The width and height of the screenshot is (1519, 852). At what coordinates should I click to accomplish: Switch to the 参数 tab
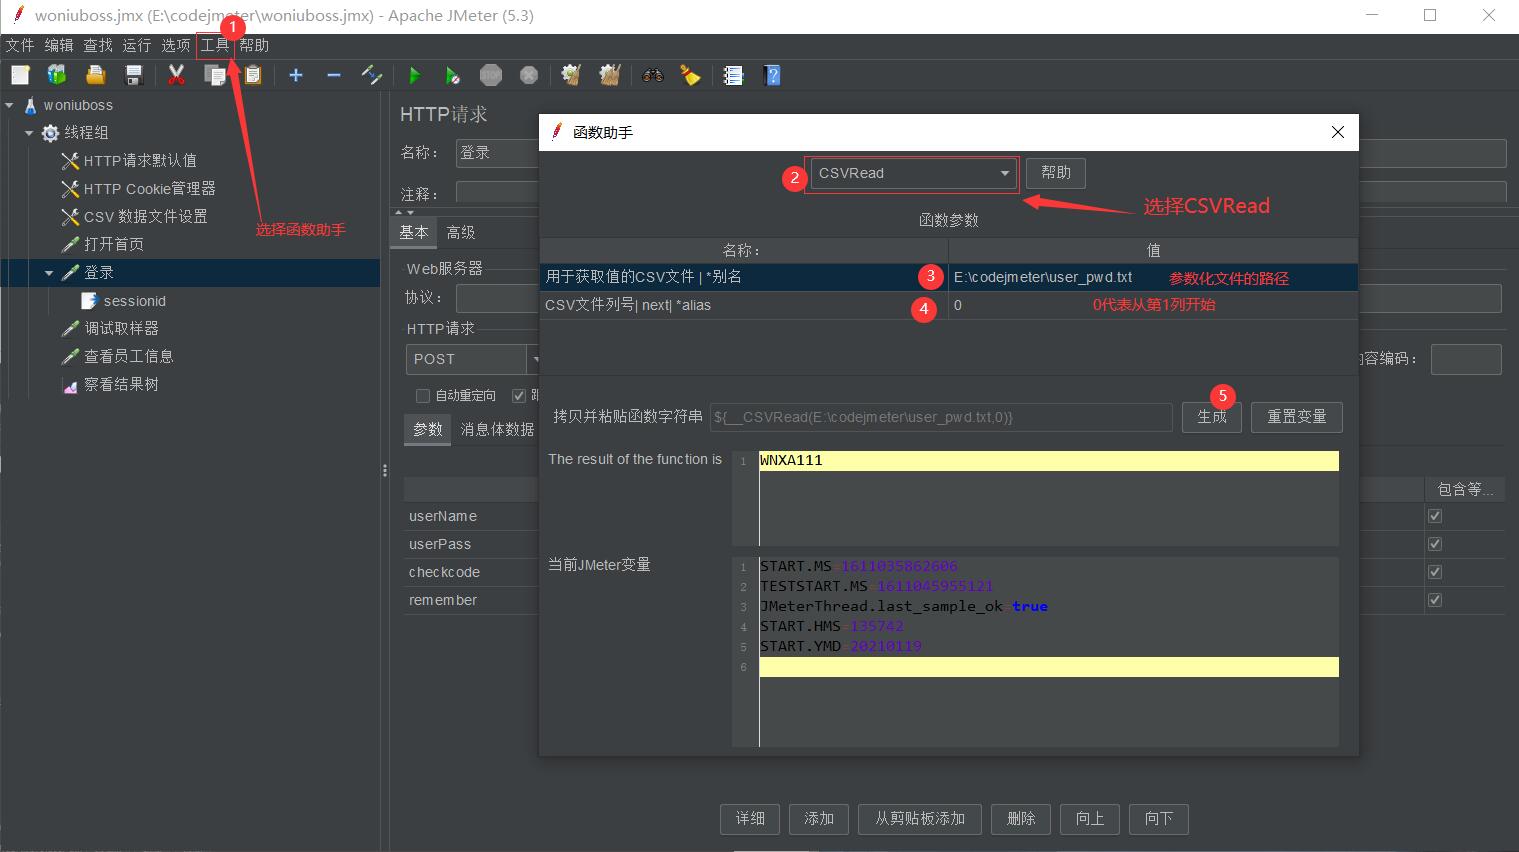(x=428, y=429)
